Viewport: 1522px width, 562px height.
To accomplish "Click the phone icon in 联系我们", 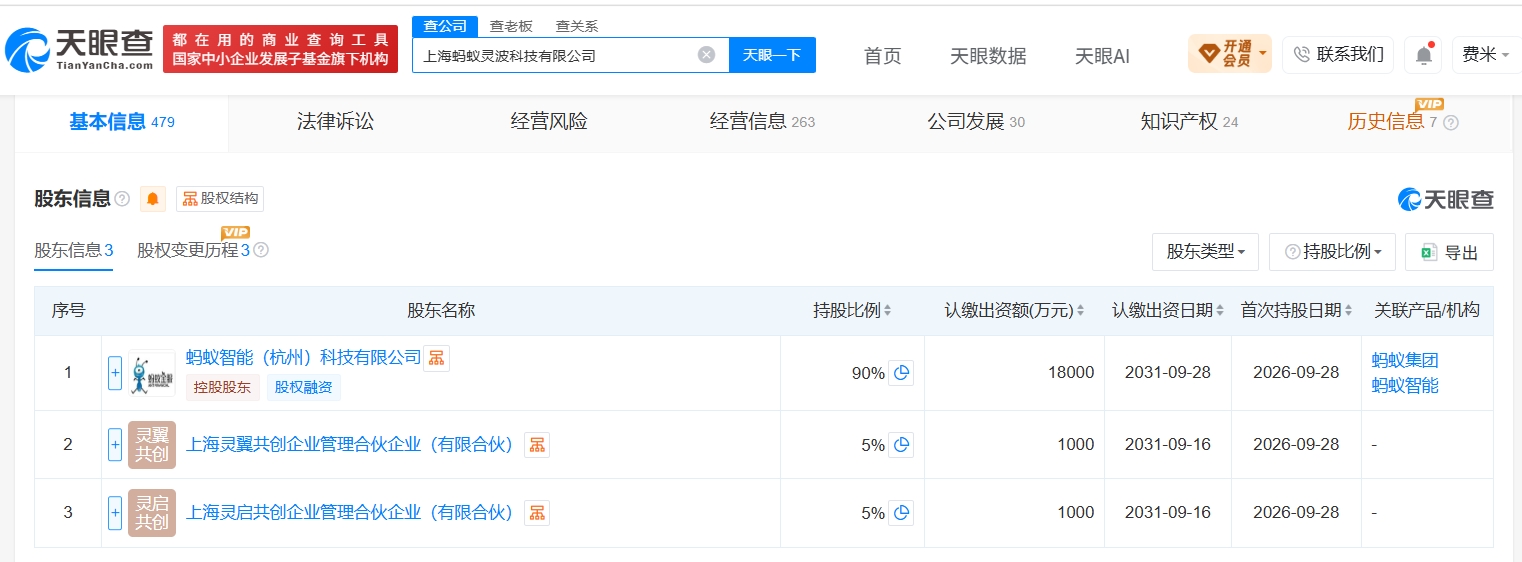I will 1301,54.
